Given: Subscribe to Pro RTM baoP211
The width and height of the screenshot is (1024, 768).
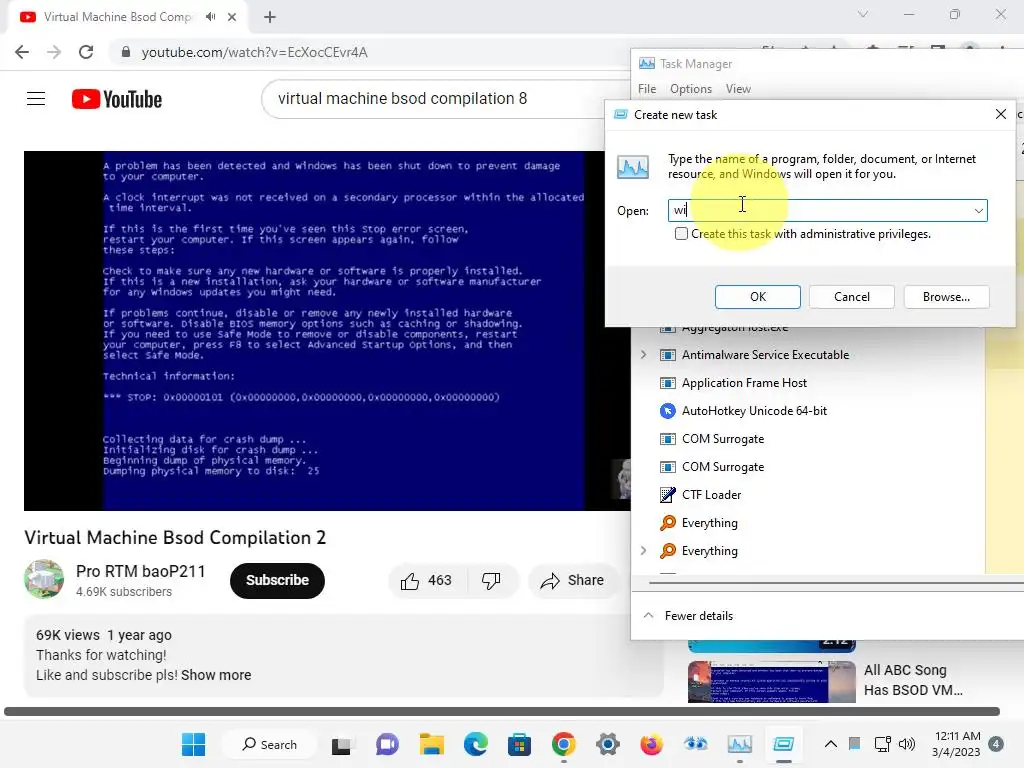Looking at the screenshot, I should tap(277, 581).
